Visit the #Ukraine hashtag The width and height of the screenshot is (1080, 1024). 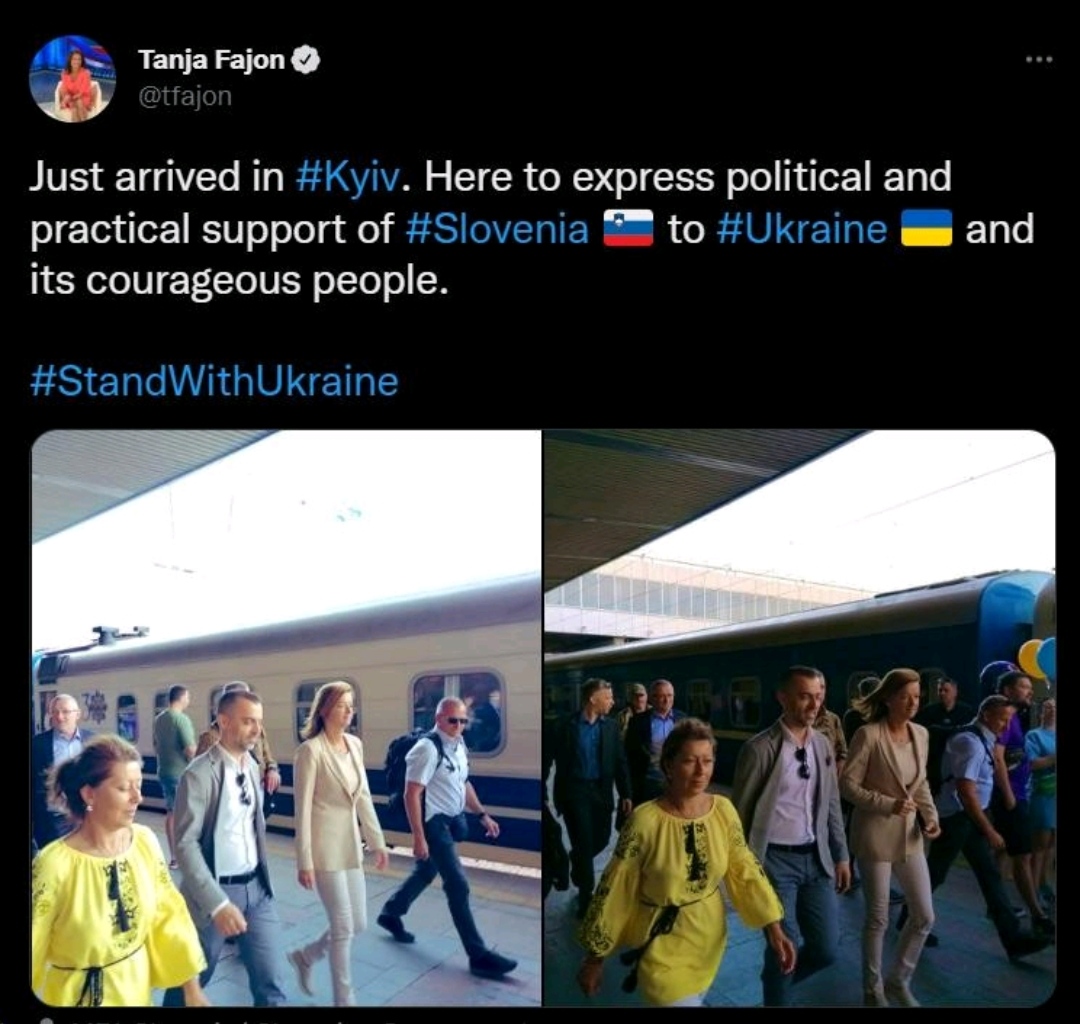[802, 229]
